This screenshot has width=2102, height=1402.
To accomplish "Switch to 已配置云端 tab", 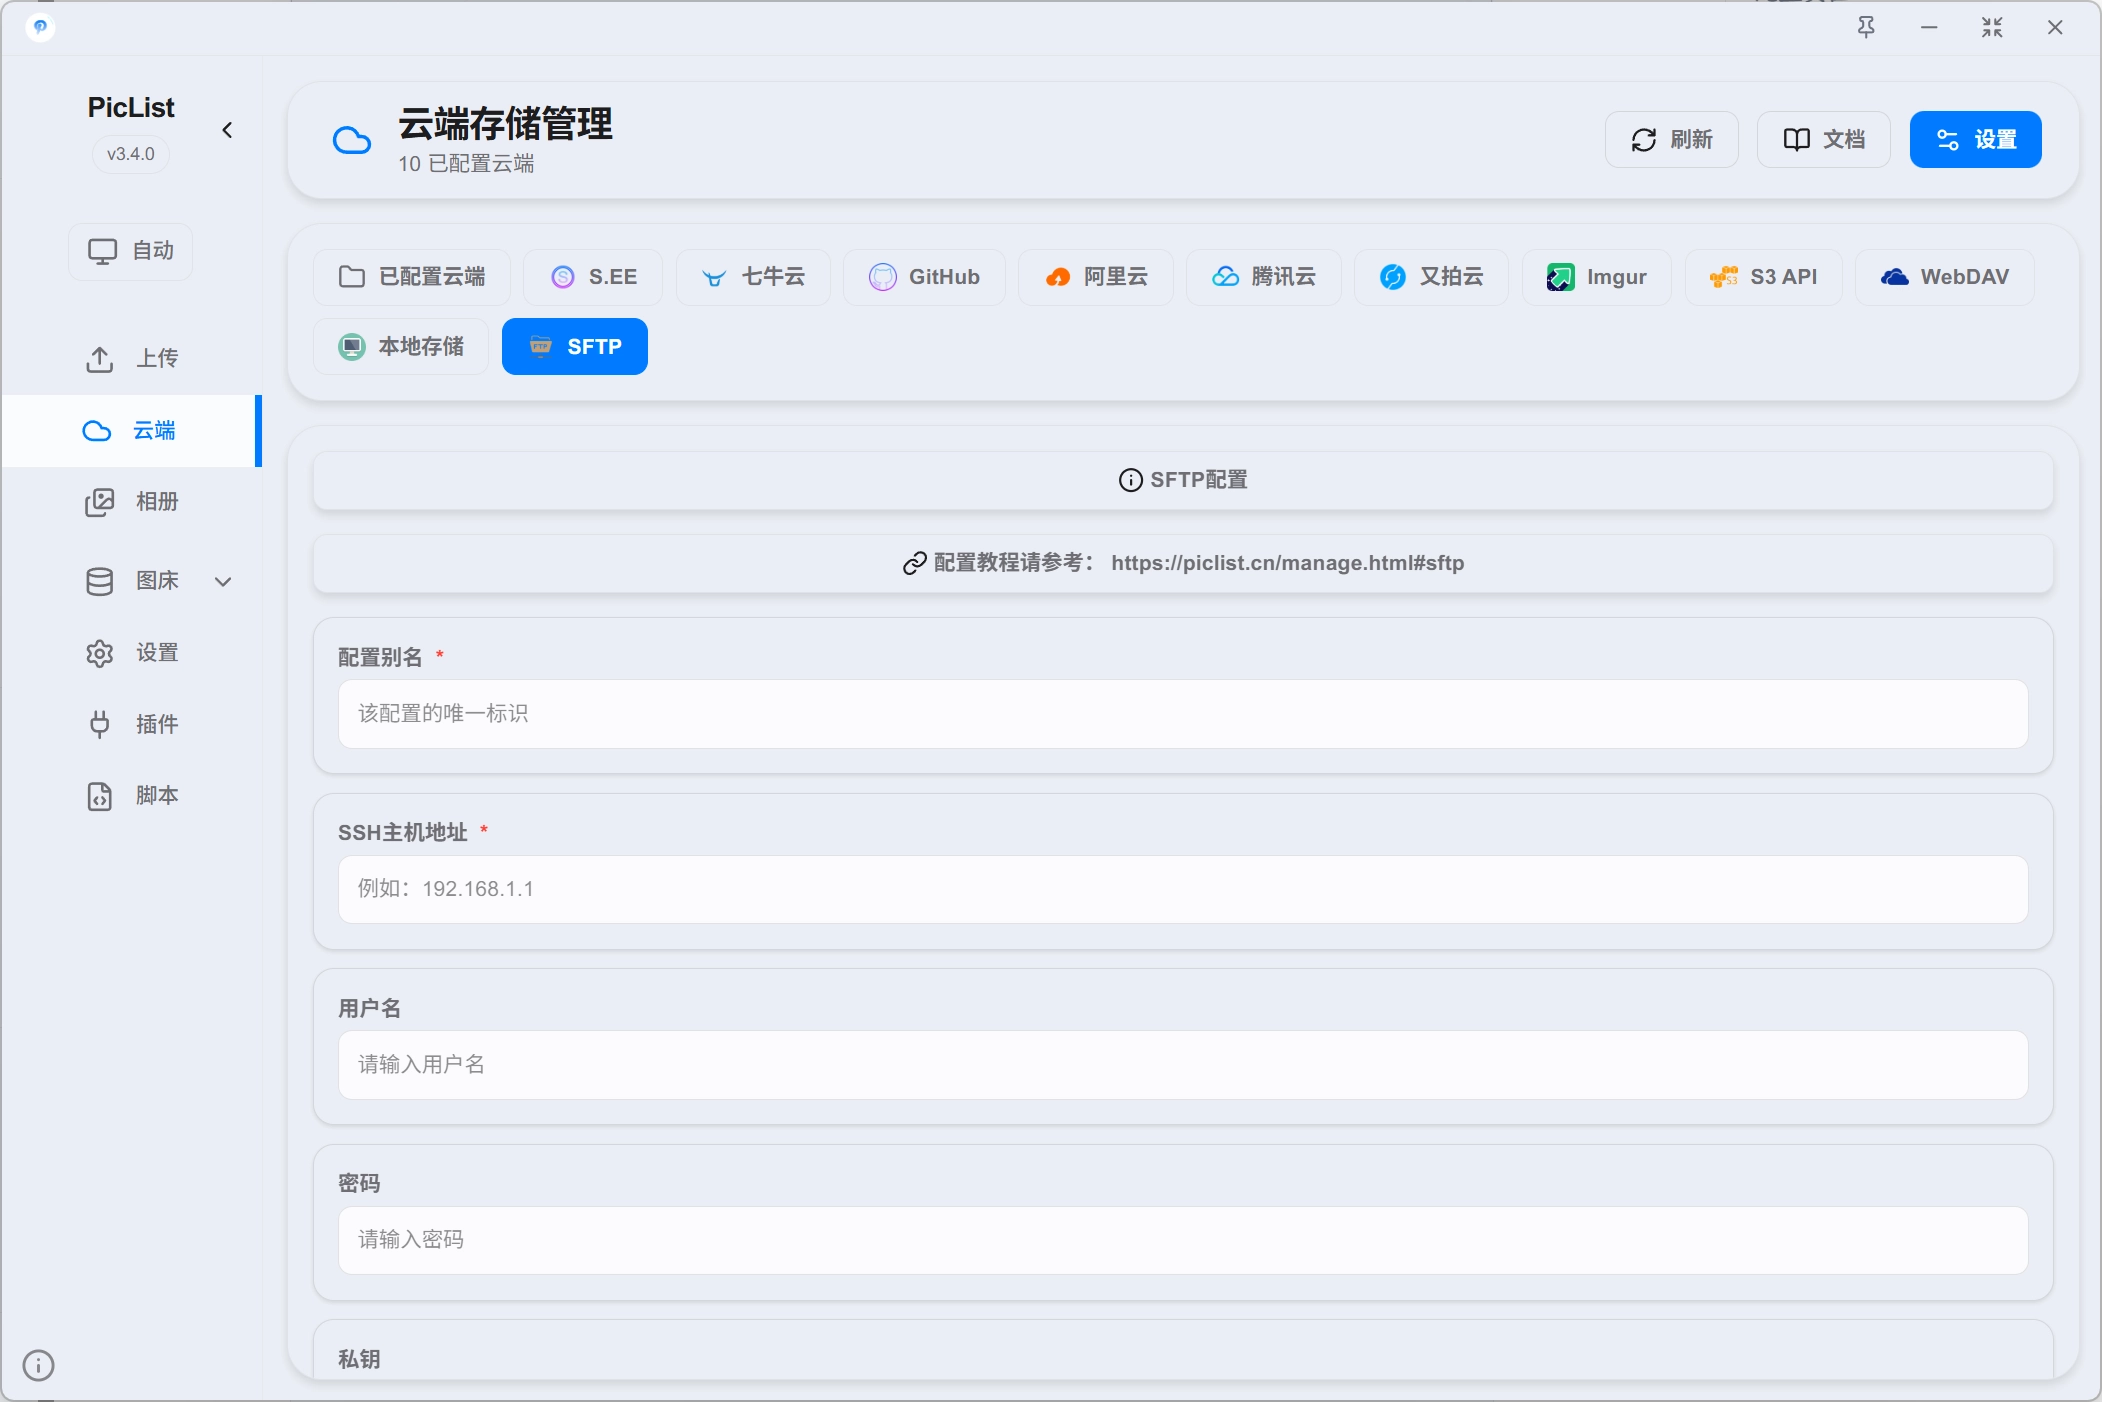I will [x=412, y=277].
